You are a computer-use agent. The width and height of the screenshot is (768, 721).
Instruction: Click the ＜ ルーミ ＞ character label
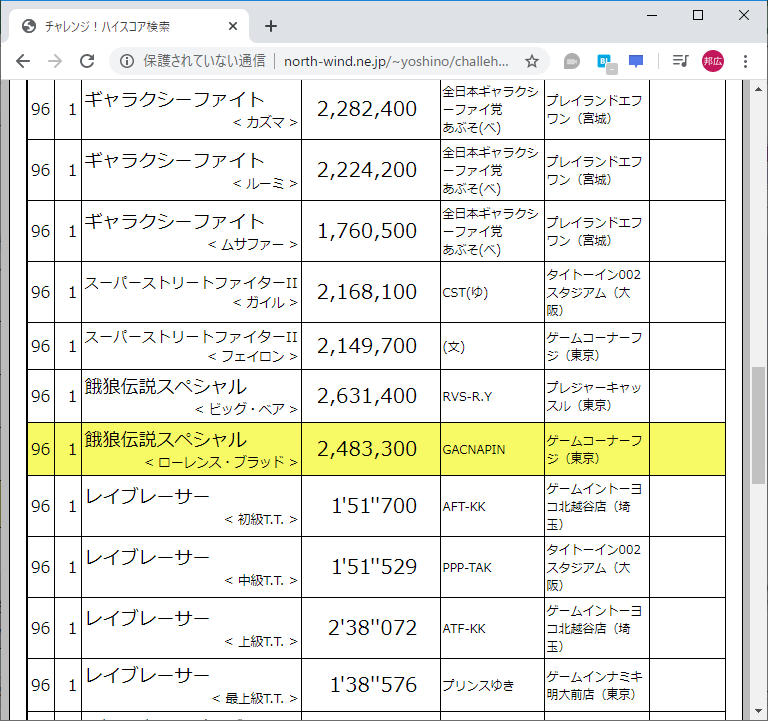pos(265,183)
